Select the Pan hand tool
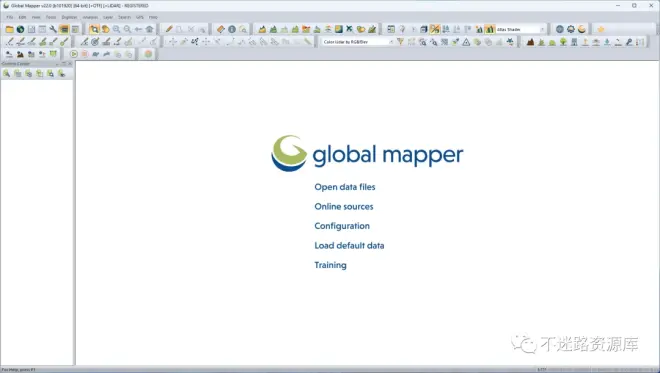This screenshot has width=660, height=373. (x=105, y=29)
